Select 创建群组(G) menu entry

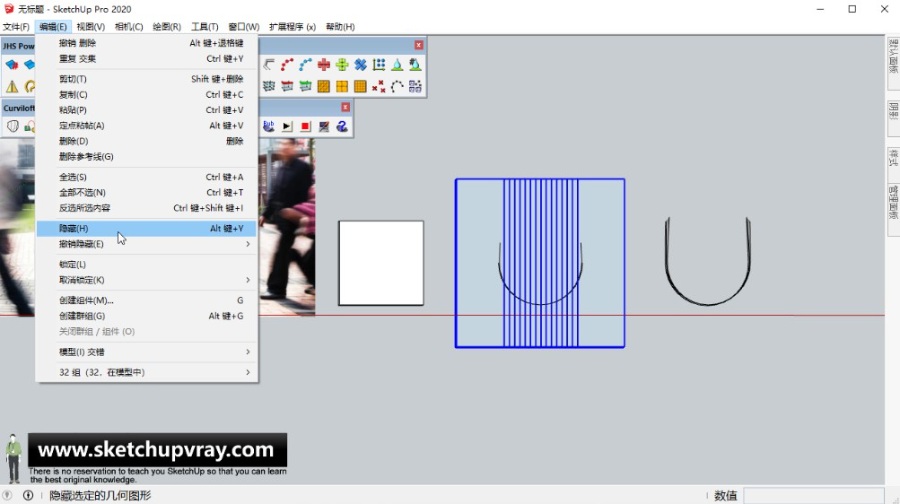tap(146, 316)
